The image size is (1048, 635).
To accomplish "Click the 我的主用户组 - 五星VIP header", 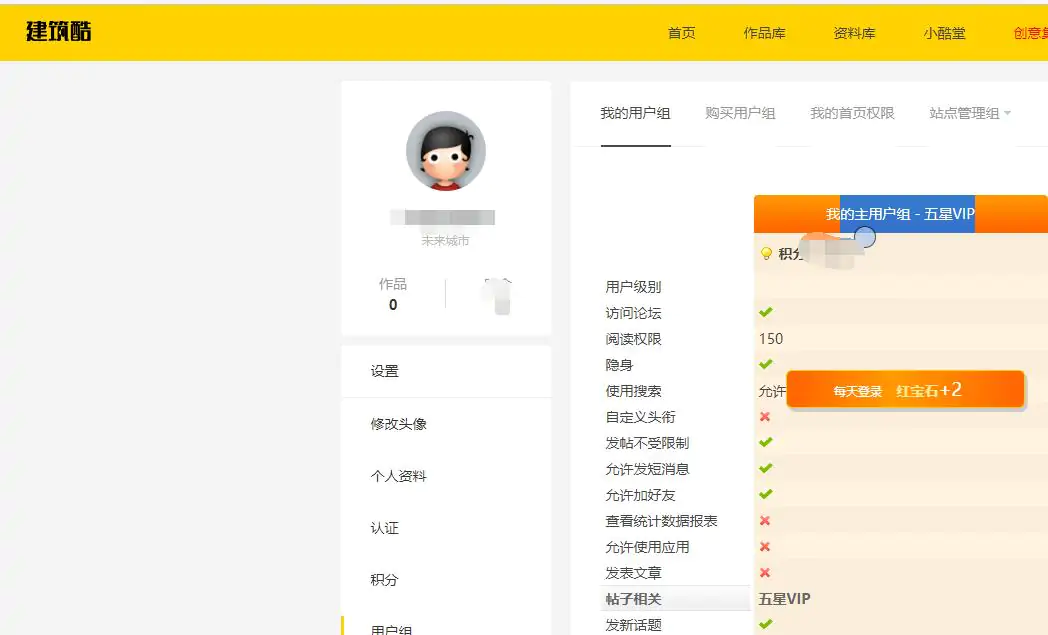I will tap(900, 214).
